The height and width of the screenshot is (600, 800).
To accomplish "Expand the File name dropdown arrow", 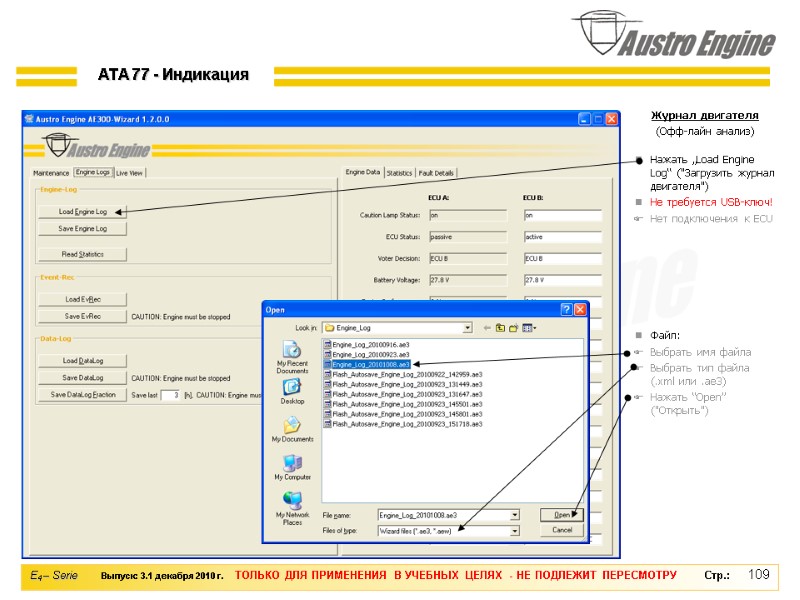I will coord(515,515).
